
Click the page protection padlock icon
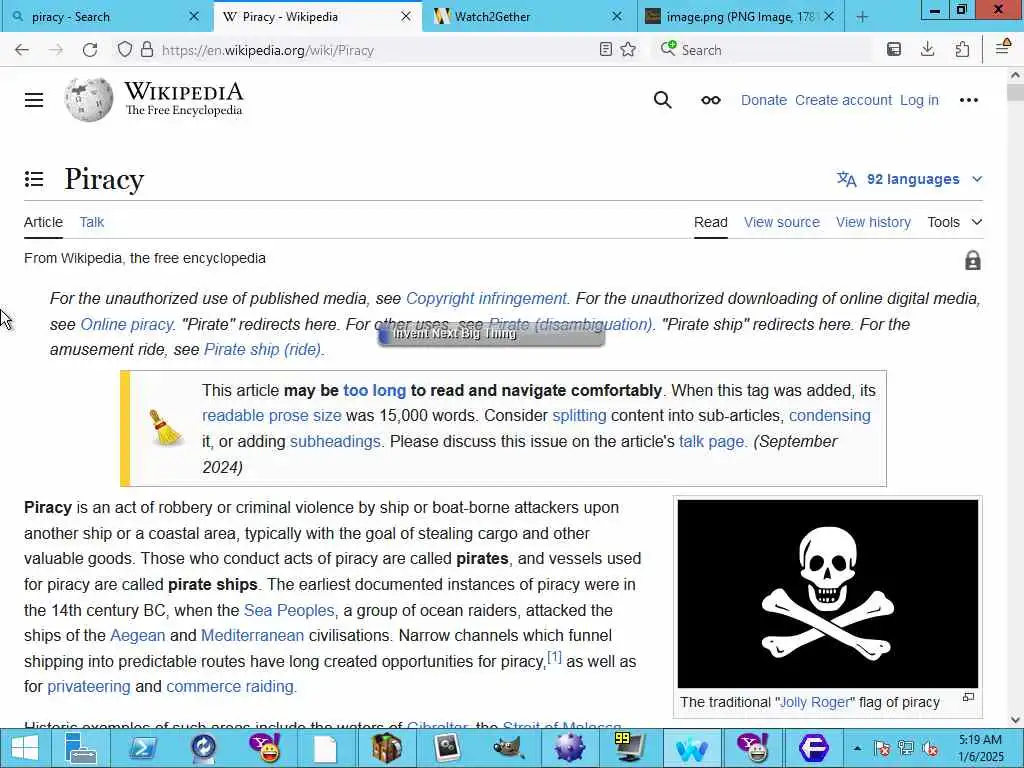(972, 260)
